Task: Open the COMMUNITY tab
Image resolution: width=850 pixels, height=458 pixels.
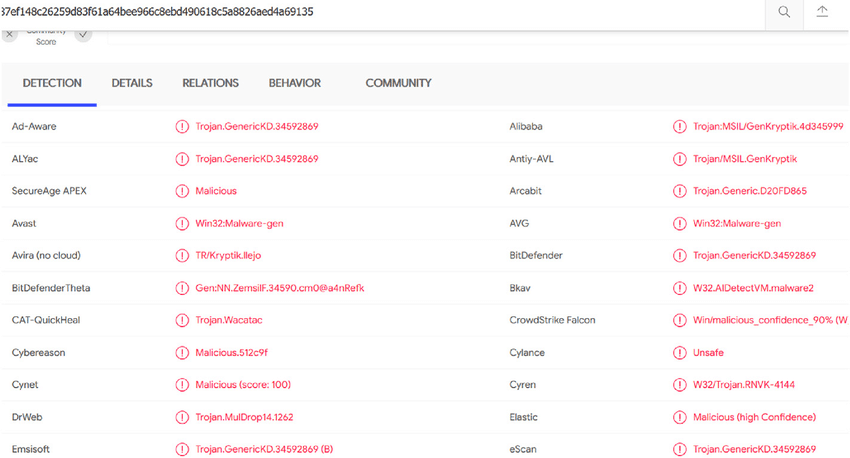Action: coord(398,83)
